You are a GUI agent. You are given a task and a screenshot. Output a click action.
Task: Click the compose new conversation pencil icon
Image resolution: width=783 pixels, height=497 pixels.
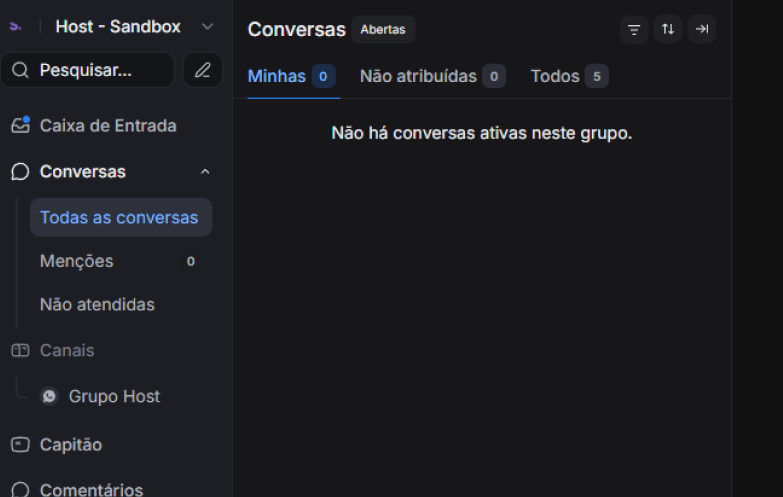pos(202,70)
